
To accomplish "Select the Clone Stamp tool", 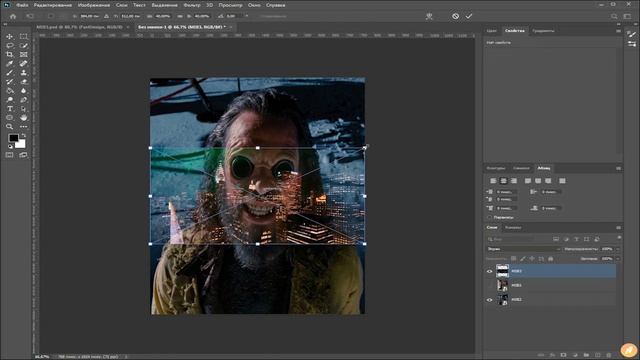I will 24,73.
